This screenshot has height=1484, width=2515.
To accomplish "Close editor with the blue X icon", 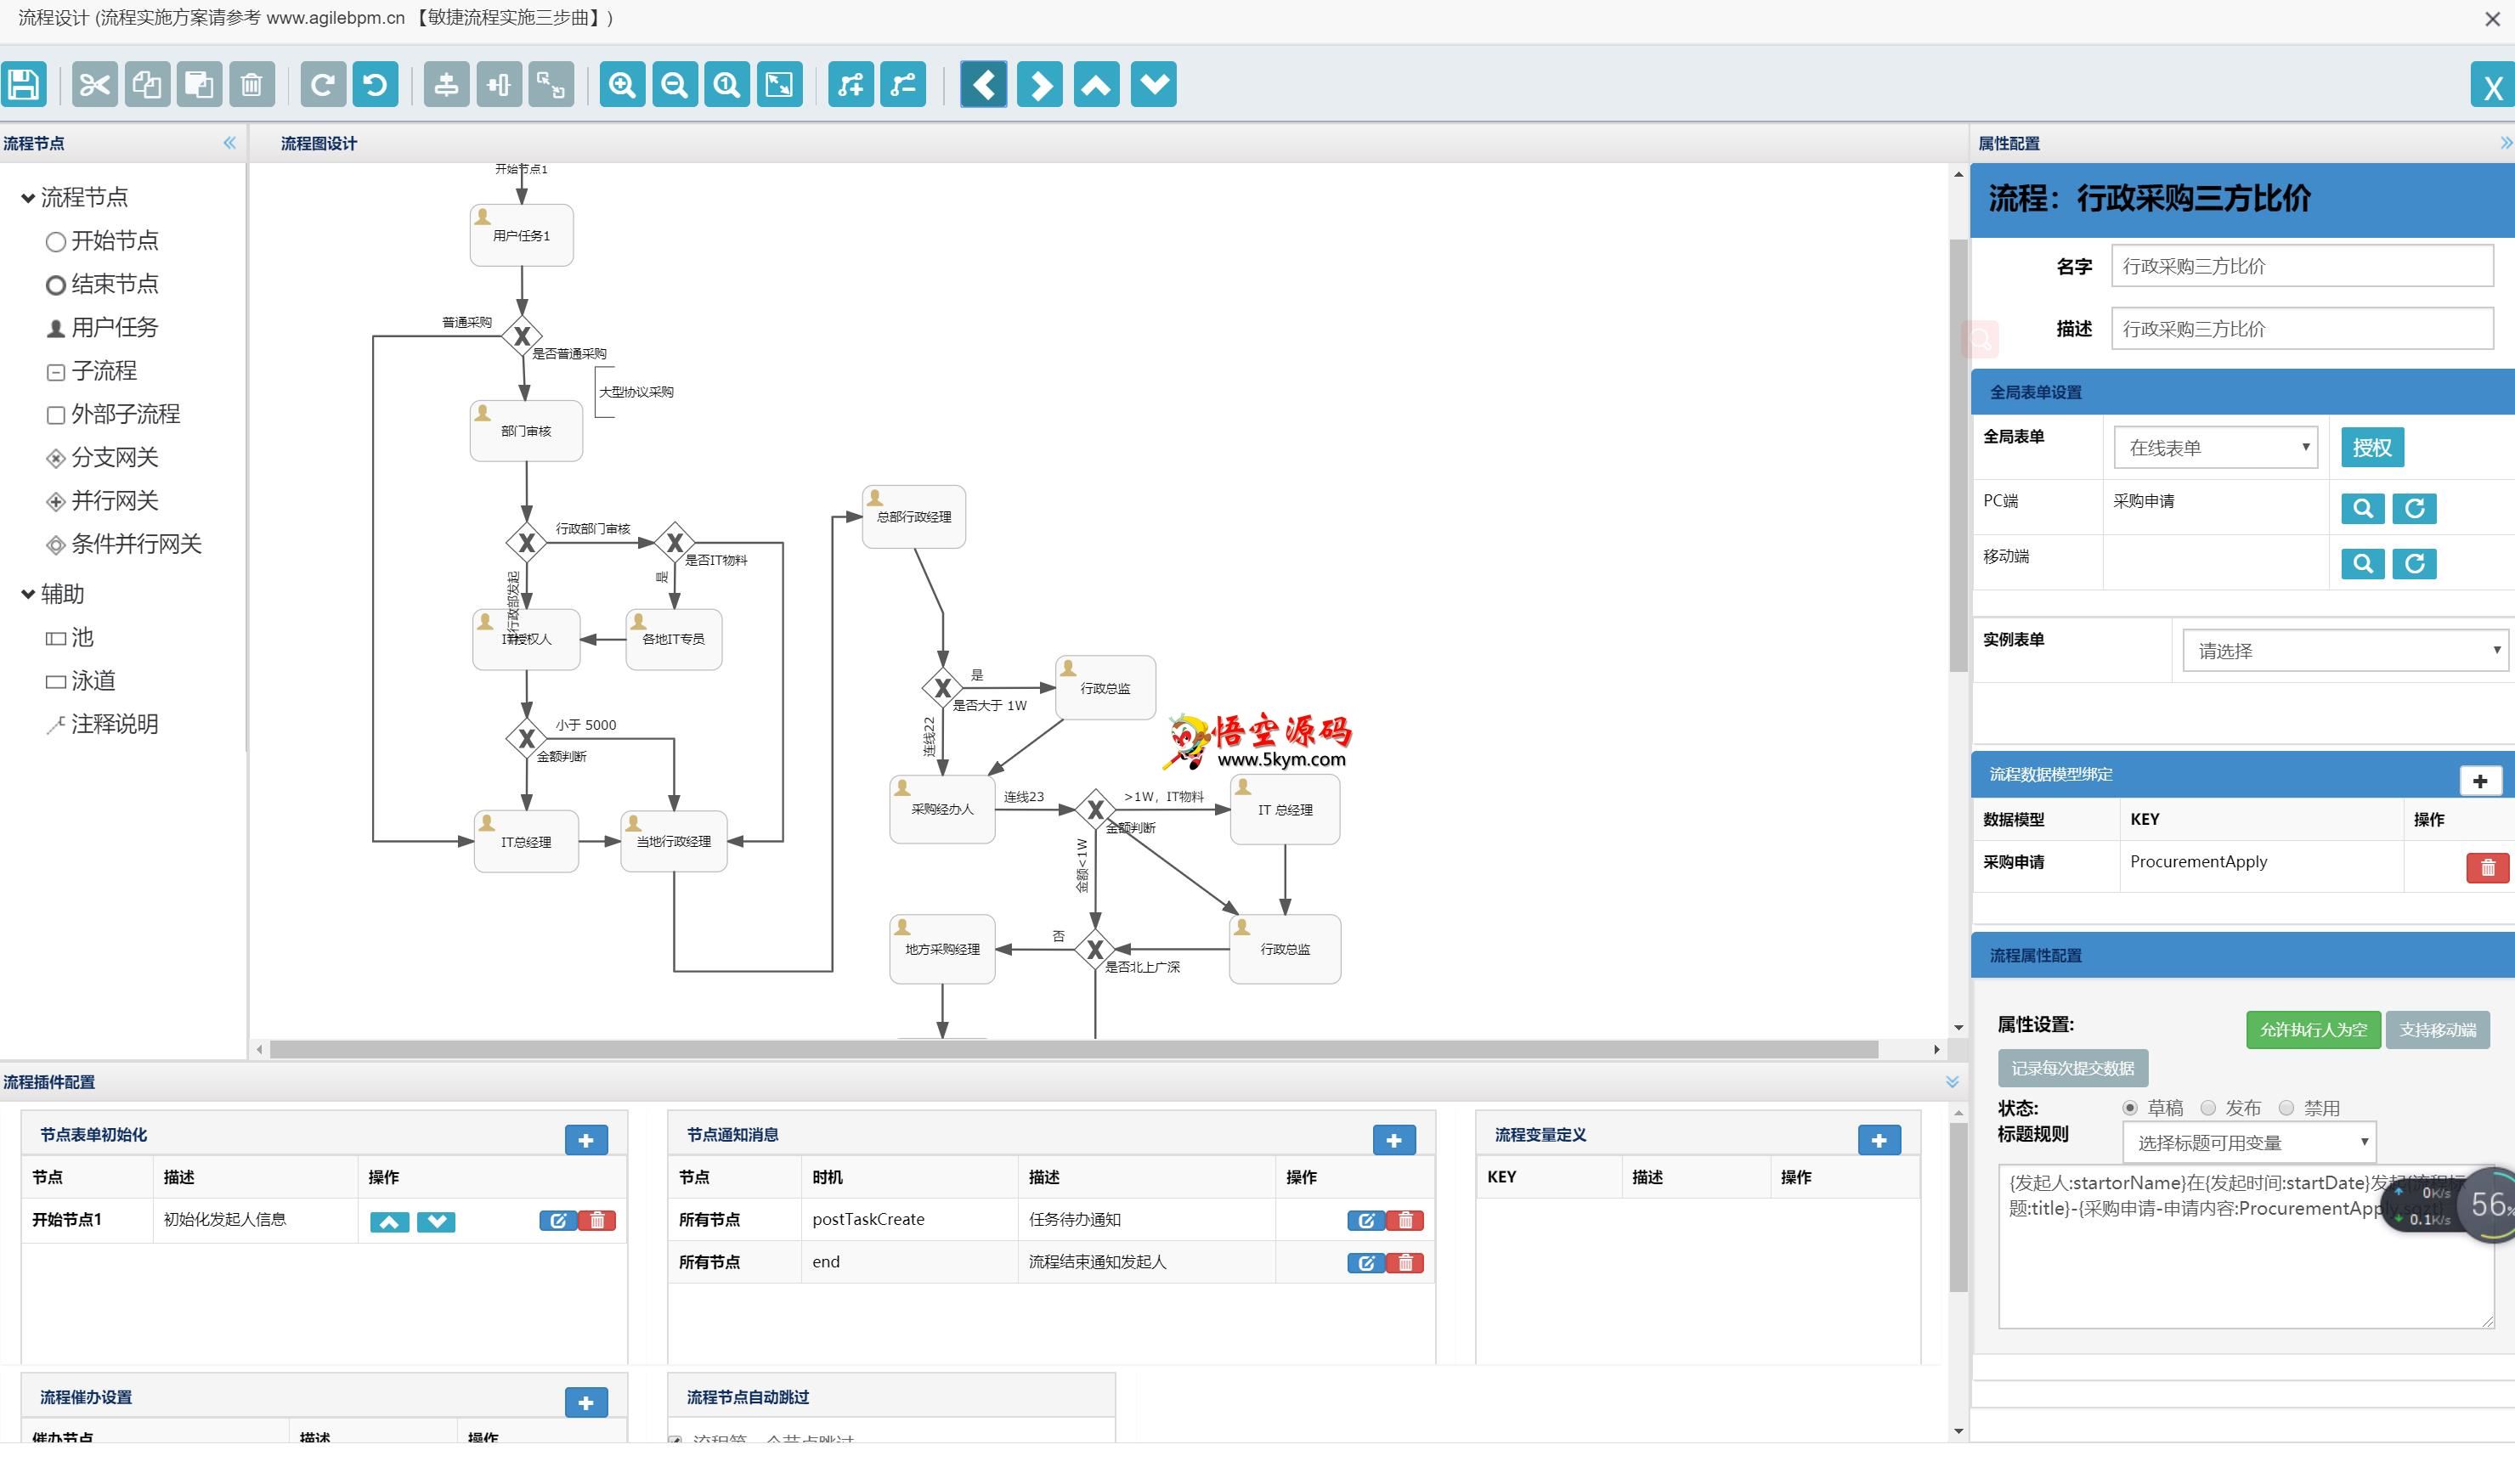I will [x=2492, y=86].
